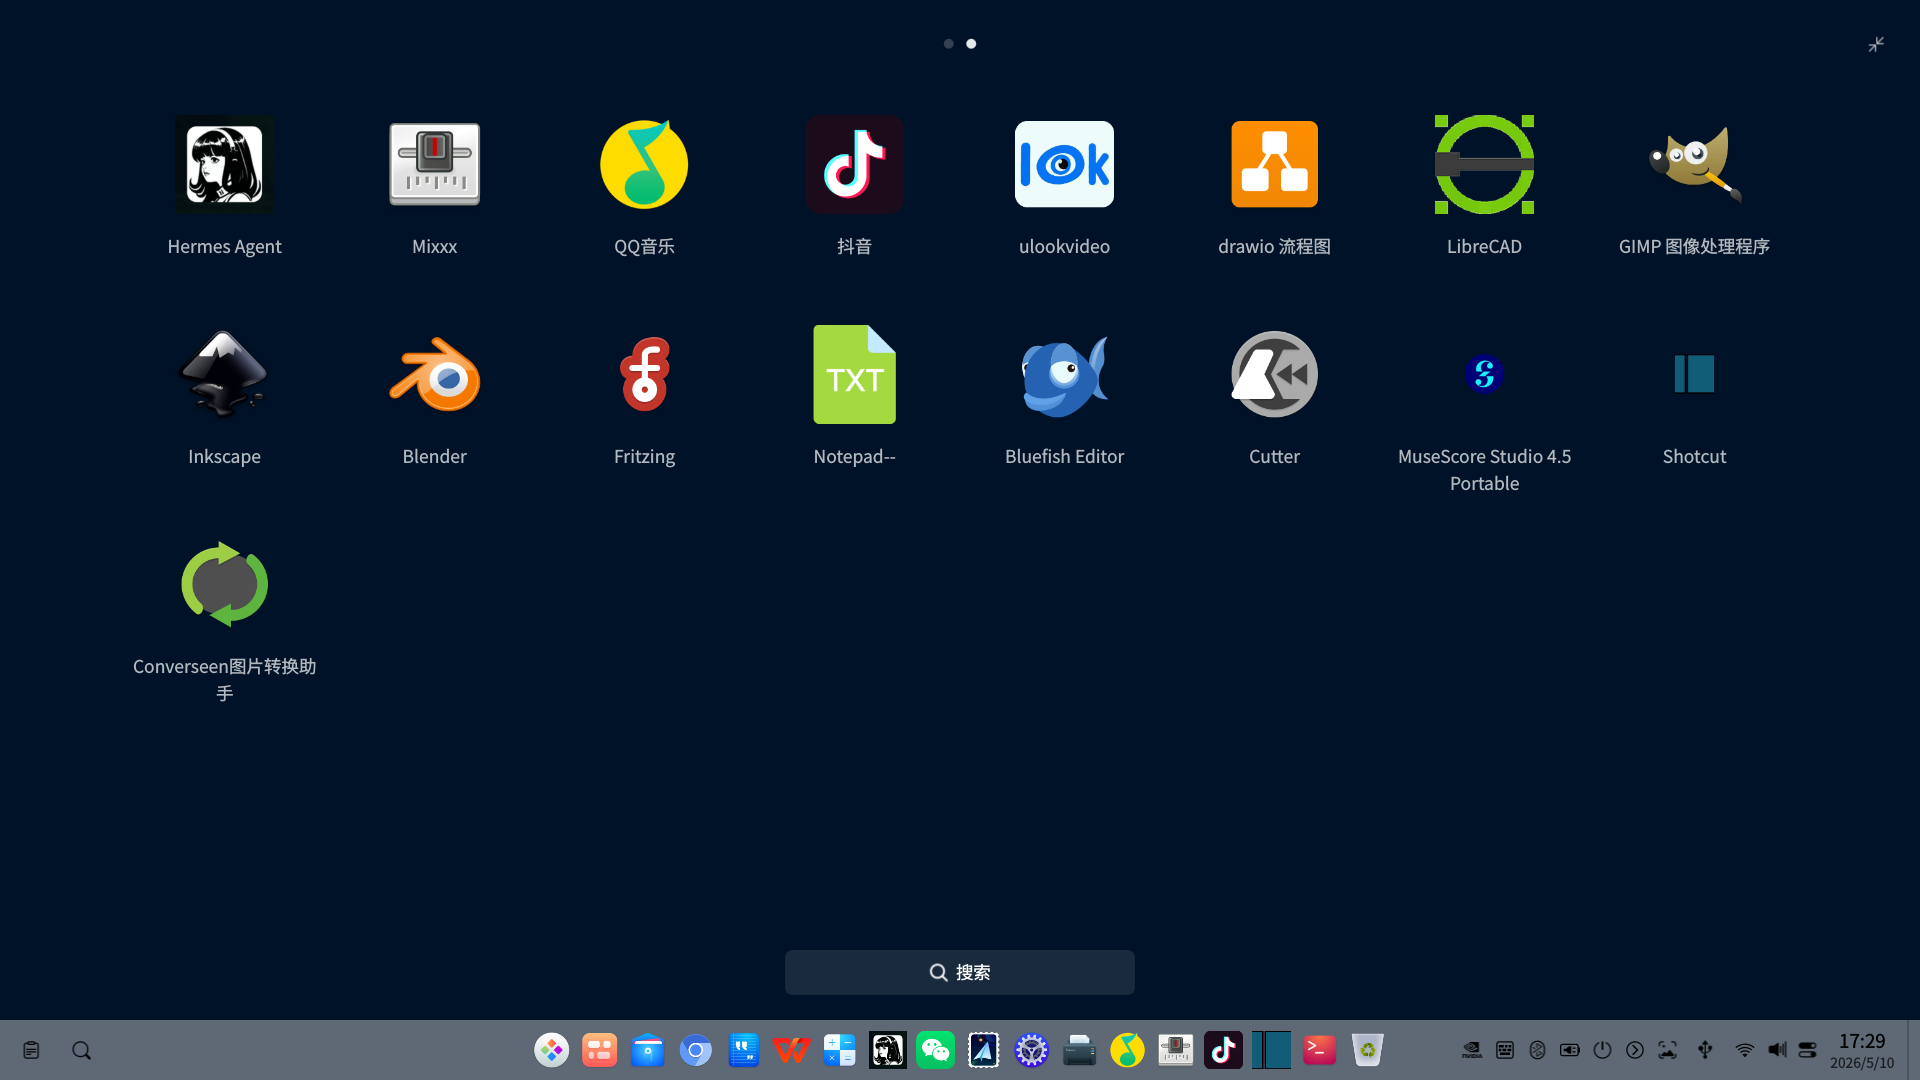The height and width of the screenshot is (1080, 1920).
Task: Click the battery power tray icon
Action: (1570, 1050)
